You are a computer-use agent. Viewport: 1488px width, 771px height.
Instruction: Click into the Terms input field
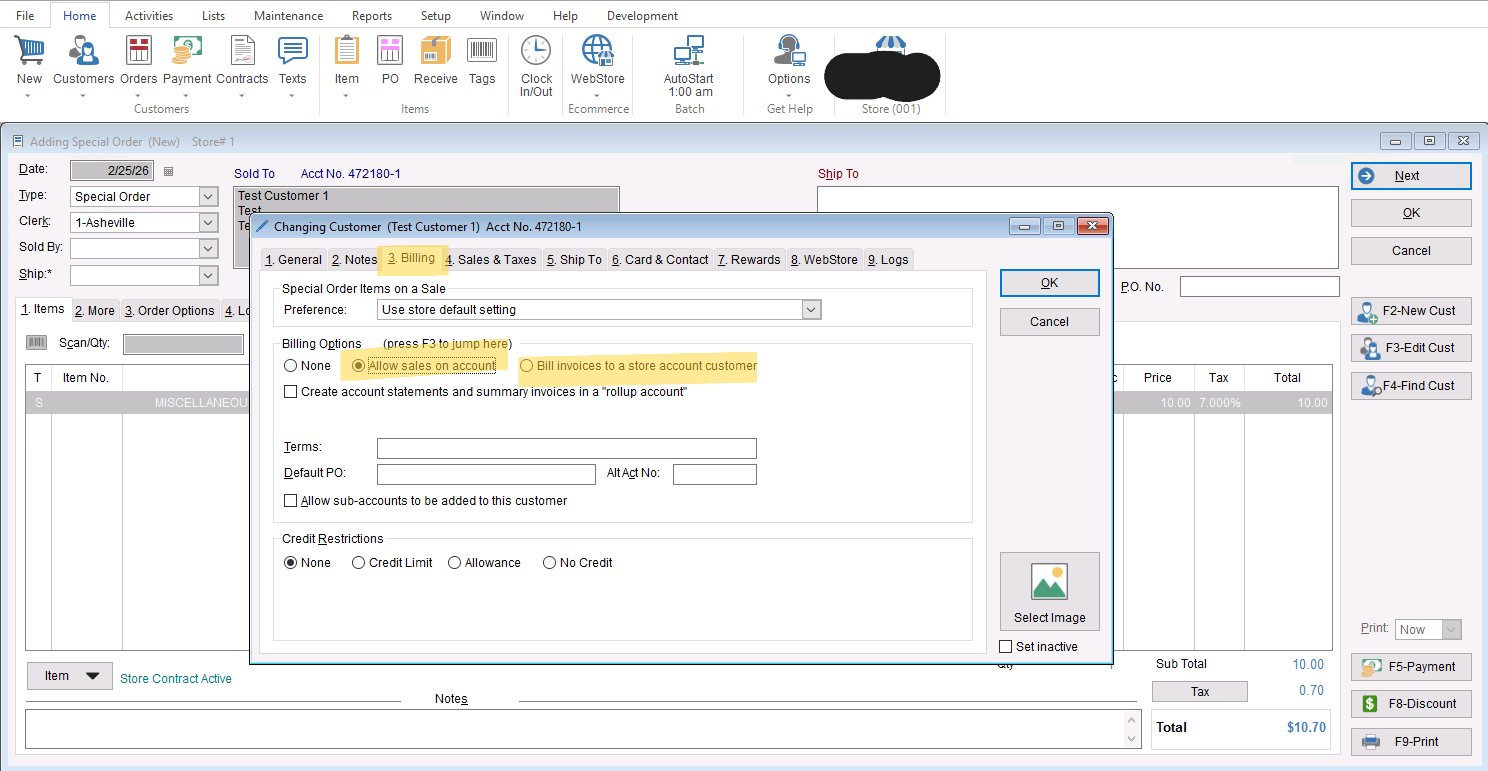pos(566,448)
